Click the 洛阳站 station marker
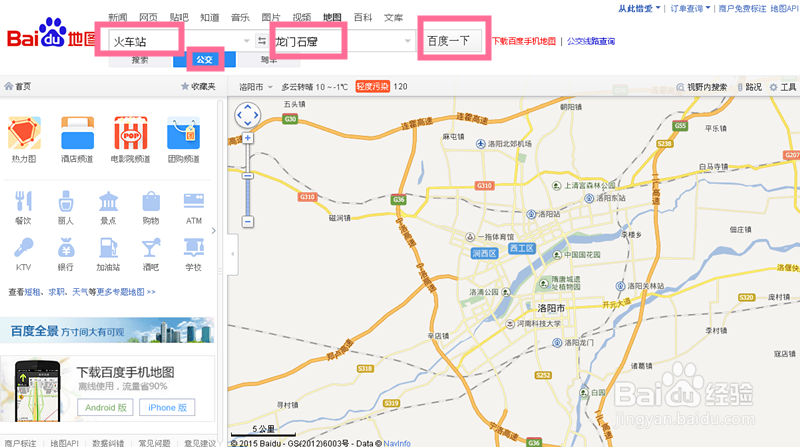800x447 pixels. [x=531, y=214]
